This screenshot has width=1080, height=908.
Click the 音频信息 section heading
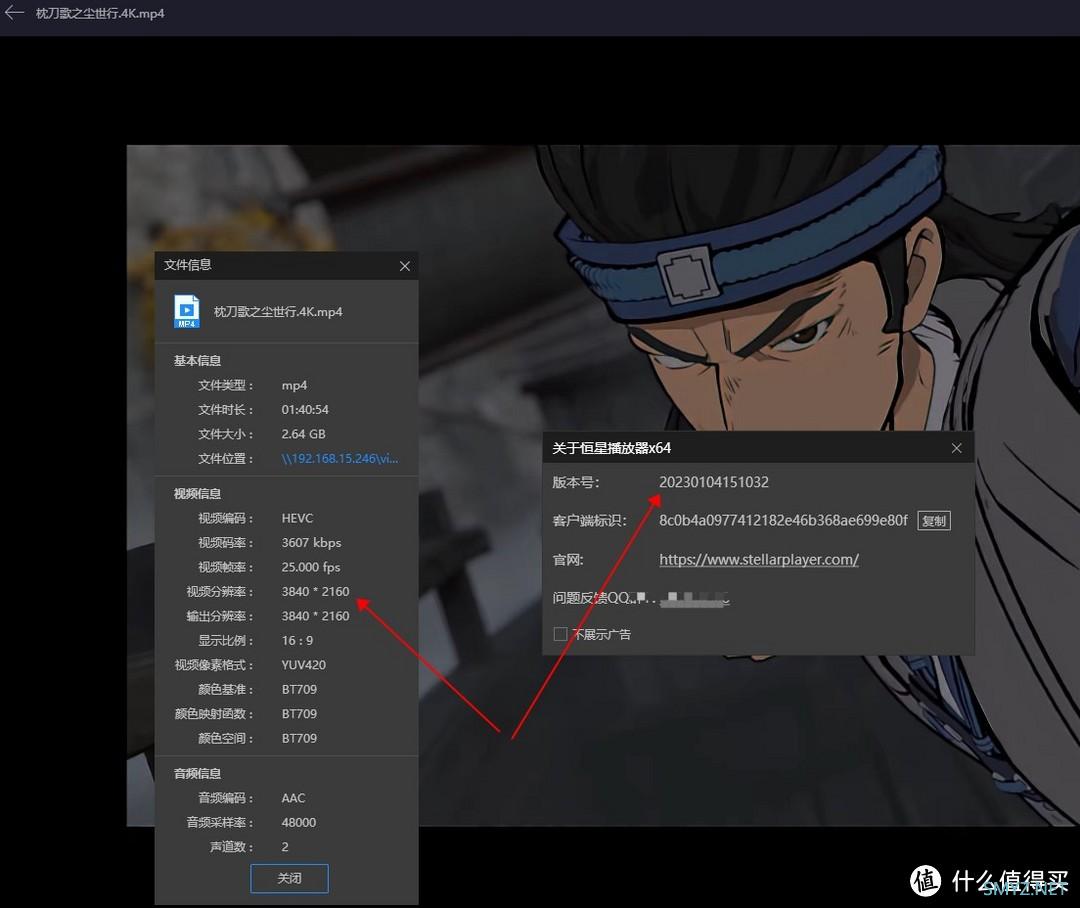(197, 773)
